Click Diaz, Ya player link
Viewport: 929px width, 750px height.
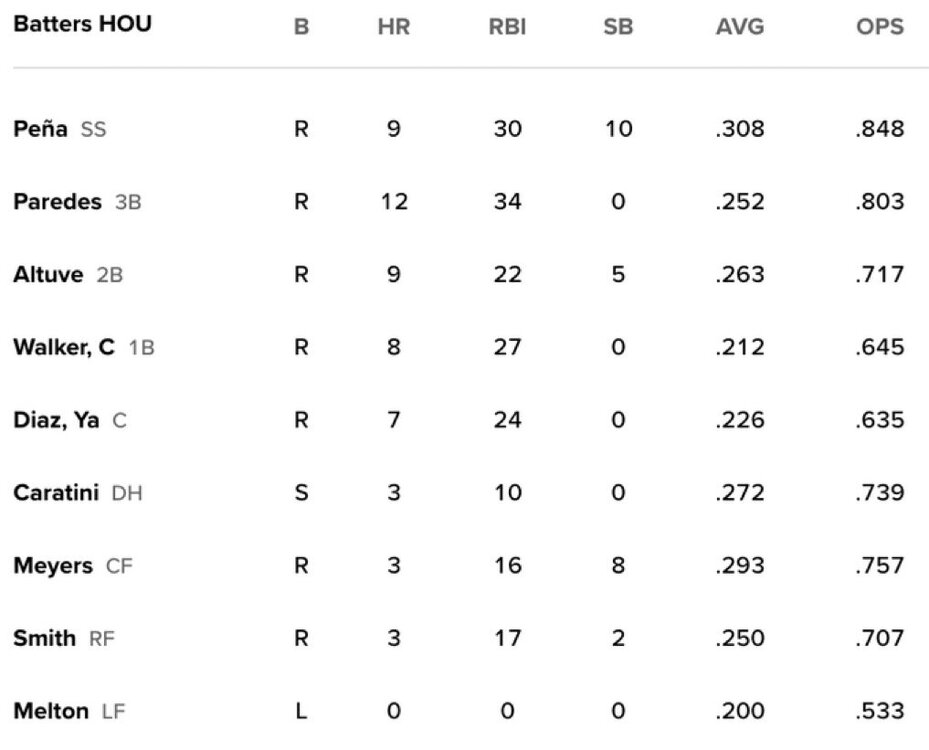pos(56,421)
